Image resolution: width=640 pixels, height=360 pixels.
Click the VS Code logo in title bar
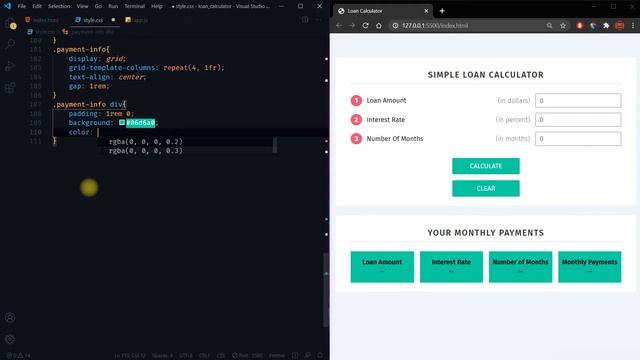[x=7, y=6]
